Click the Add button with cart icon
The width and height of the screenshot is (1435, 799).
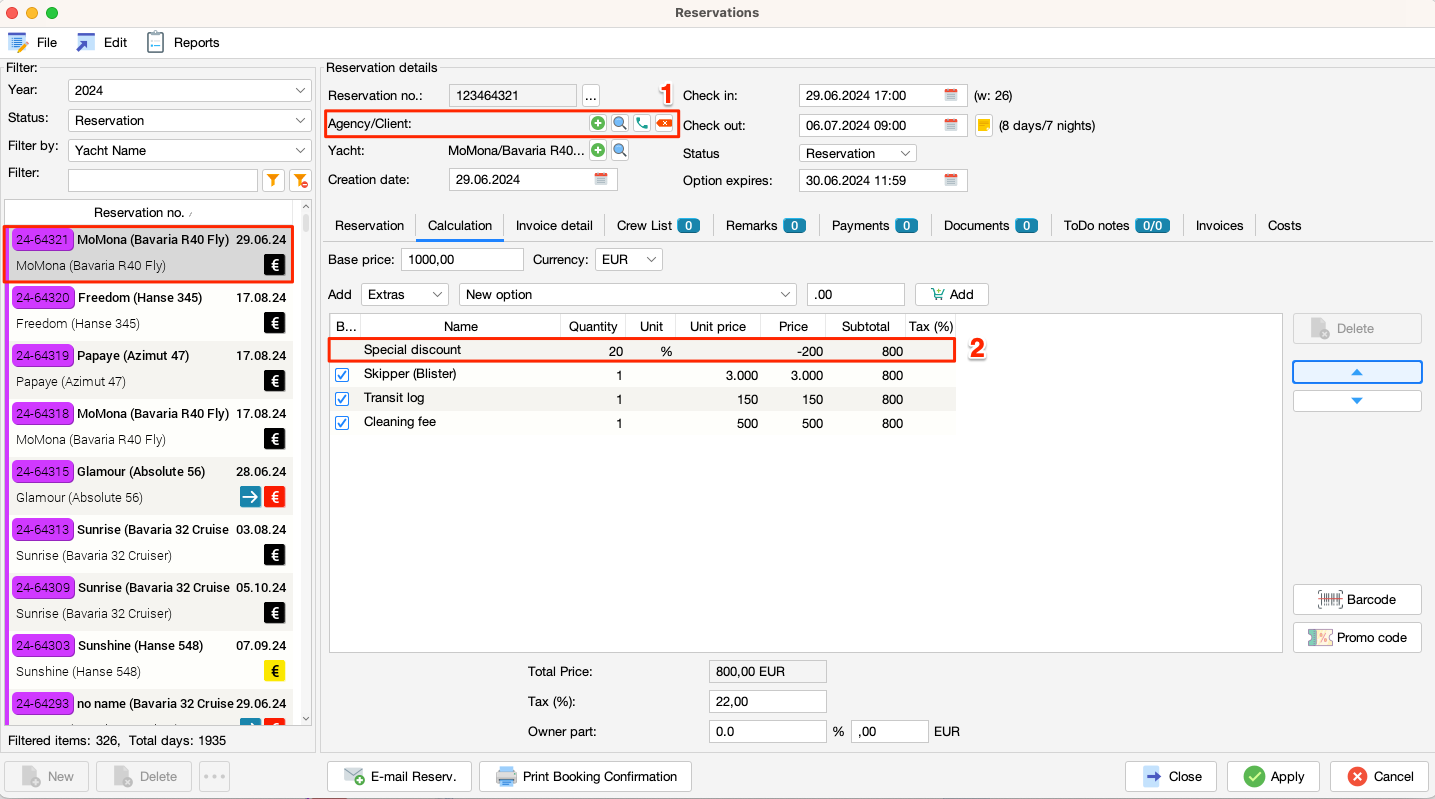pyautogui.click(x=951, y=294)
